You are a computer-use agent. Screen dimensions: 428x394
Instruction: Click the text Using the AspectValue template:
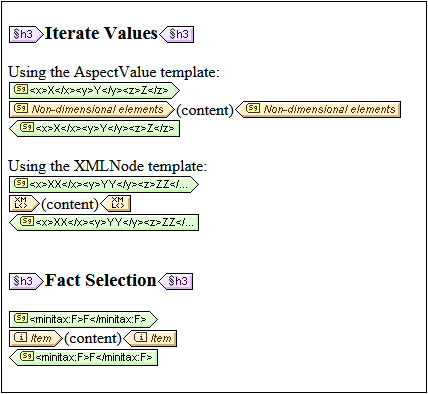114,72
